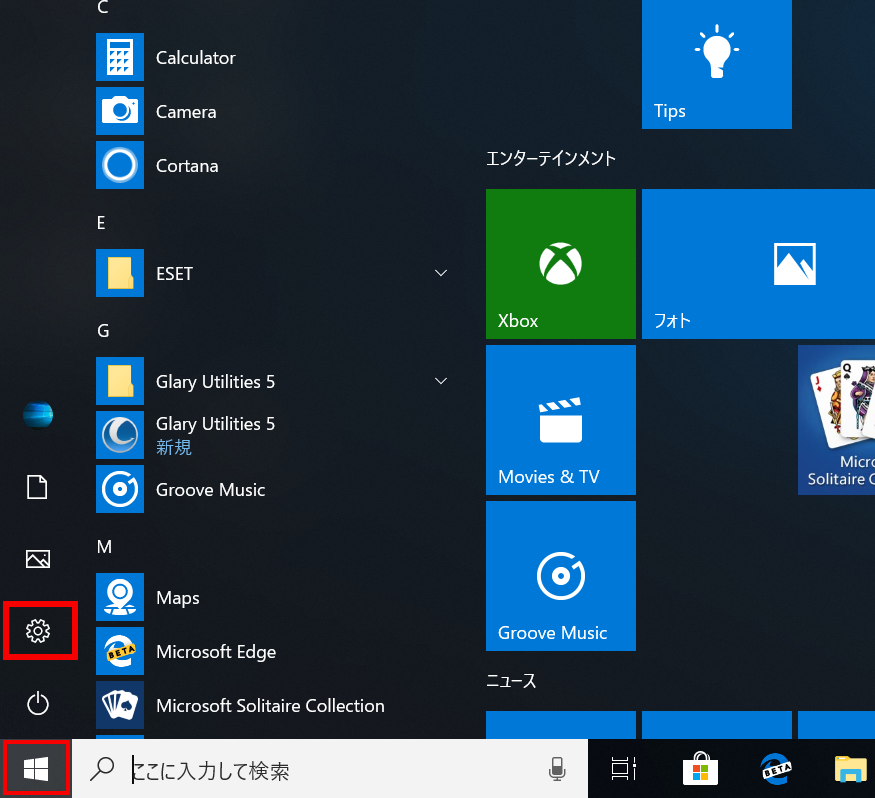875x798 pixels.
Task: Click the ニュース group title
Action: 511,681
